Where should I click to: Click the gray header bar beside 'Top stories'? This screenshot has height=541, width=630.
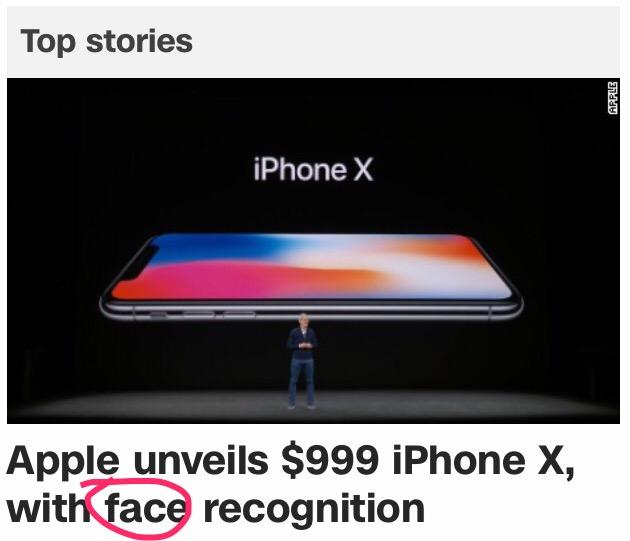pyautogui.click(x=406, y=42)
